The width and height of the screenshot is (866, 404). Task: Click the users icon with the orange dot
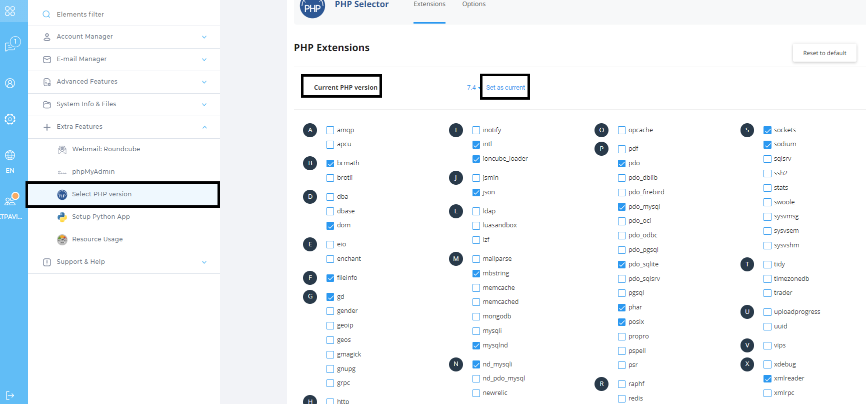point(11,200)
